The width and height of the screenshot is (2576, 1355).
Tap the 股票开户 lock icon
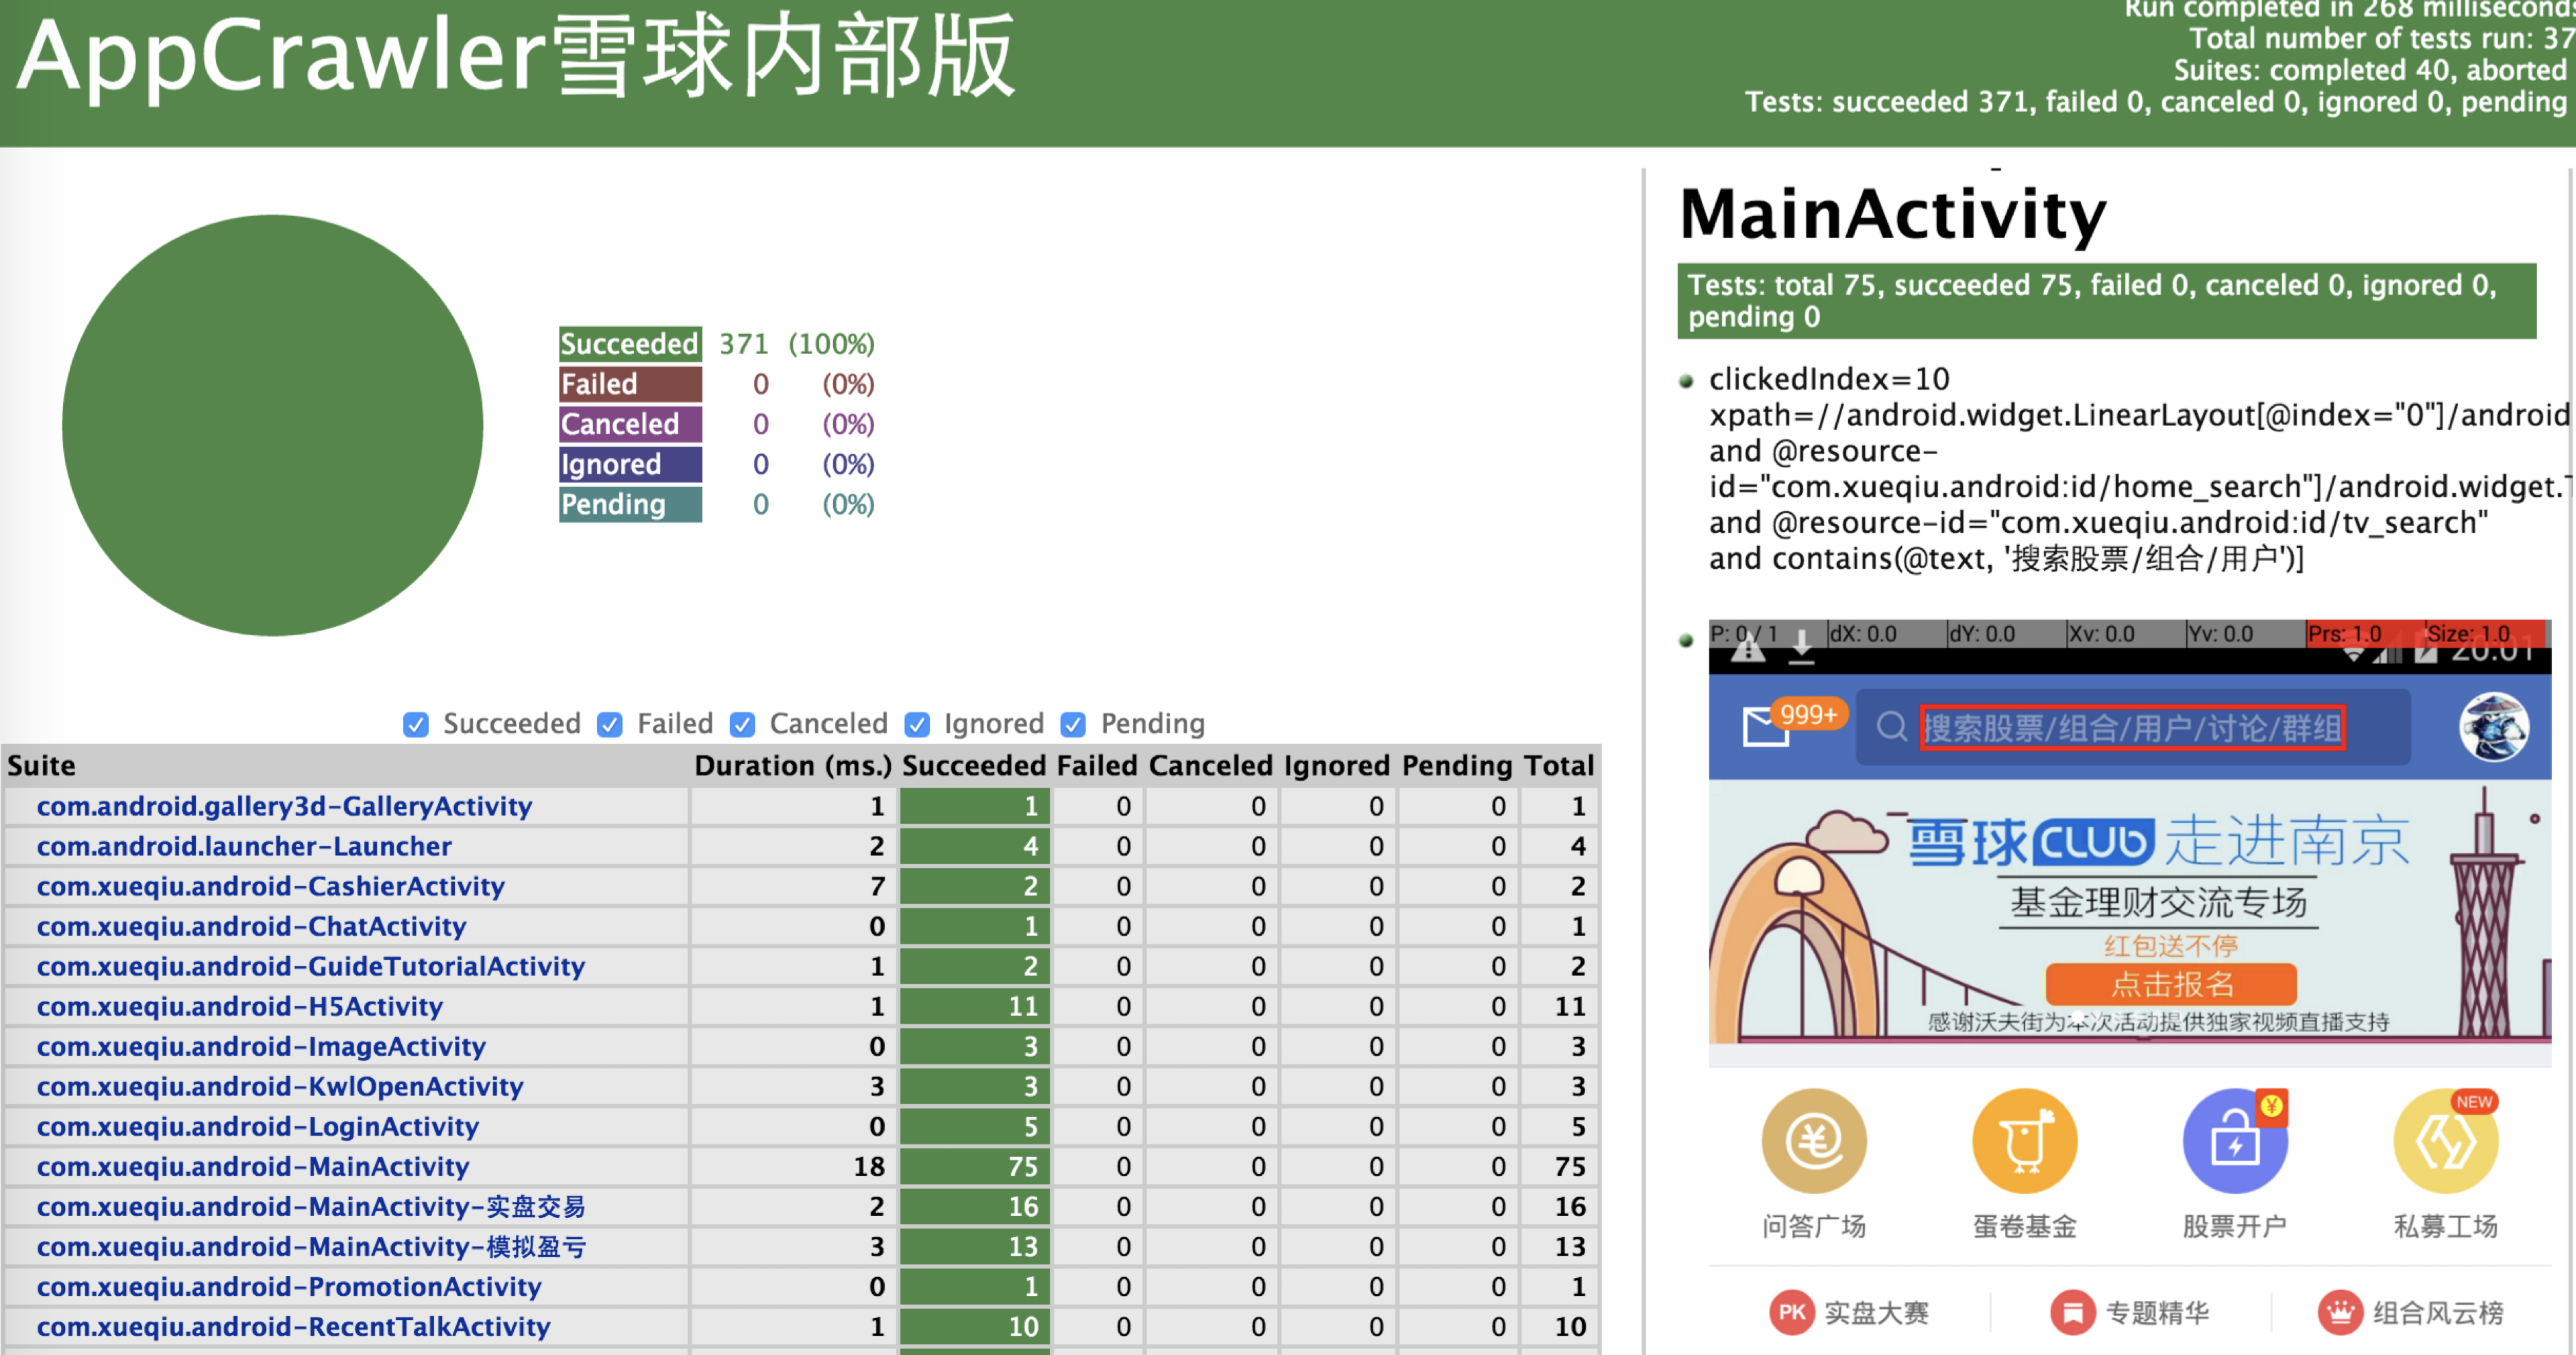2235,1141
